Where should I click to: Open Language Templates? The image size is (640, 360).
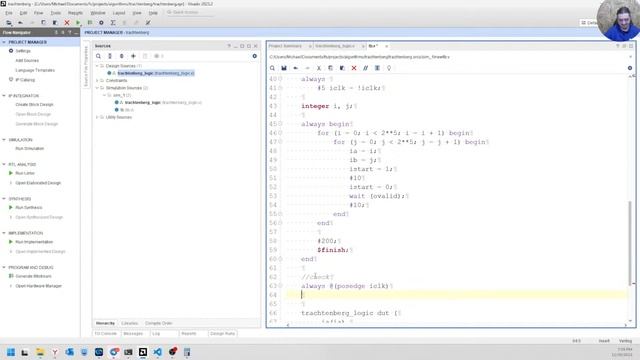pyautogui.click(x=35, y=70)
